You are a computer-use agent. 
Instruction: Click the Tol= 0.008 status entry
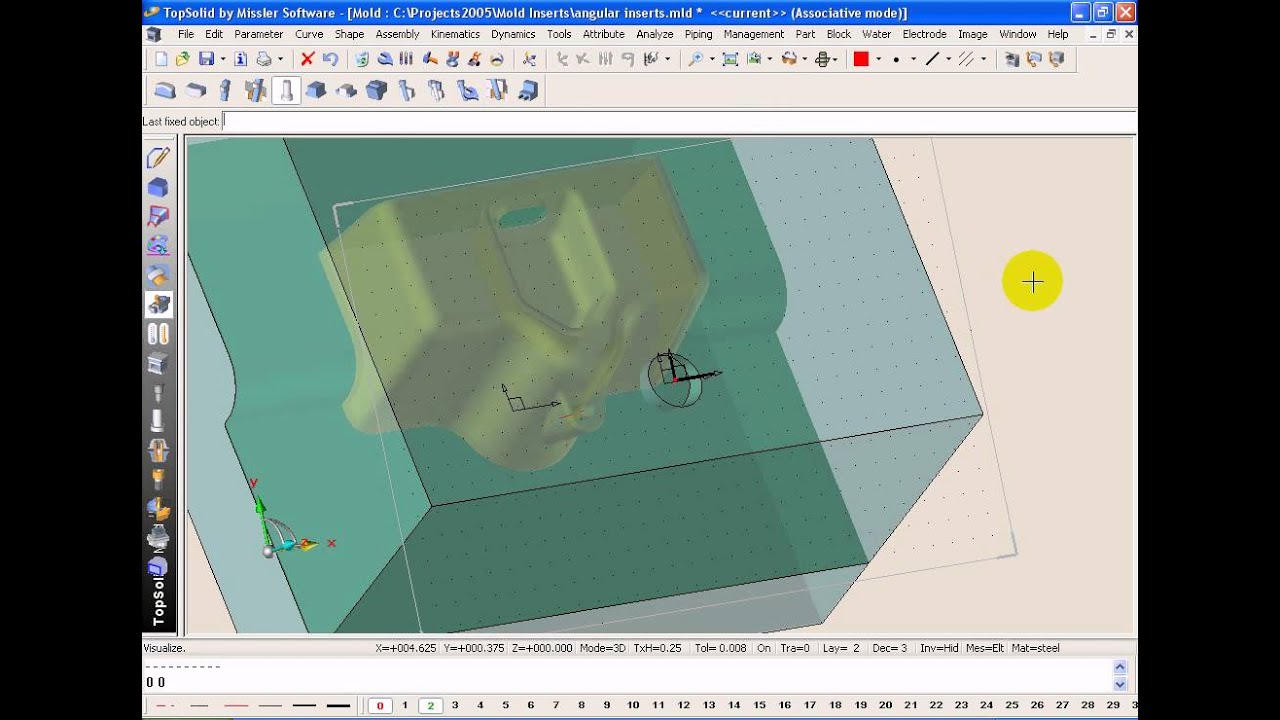721,648
